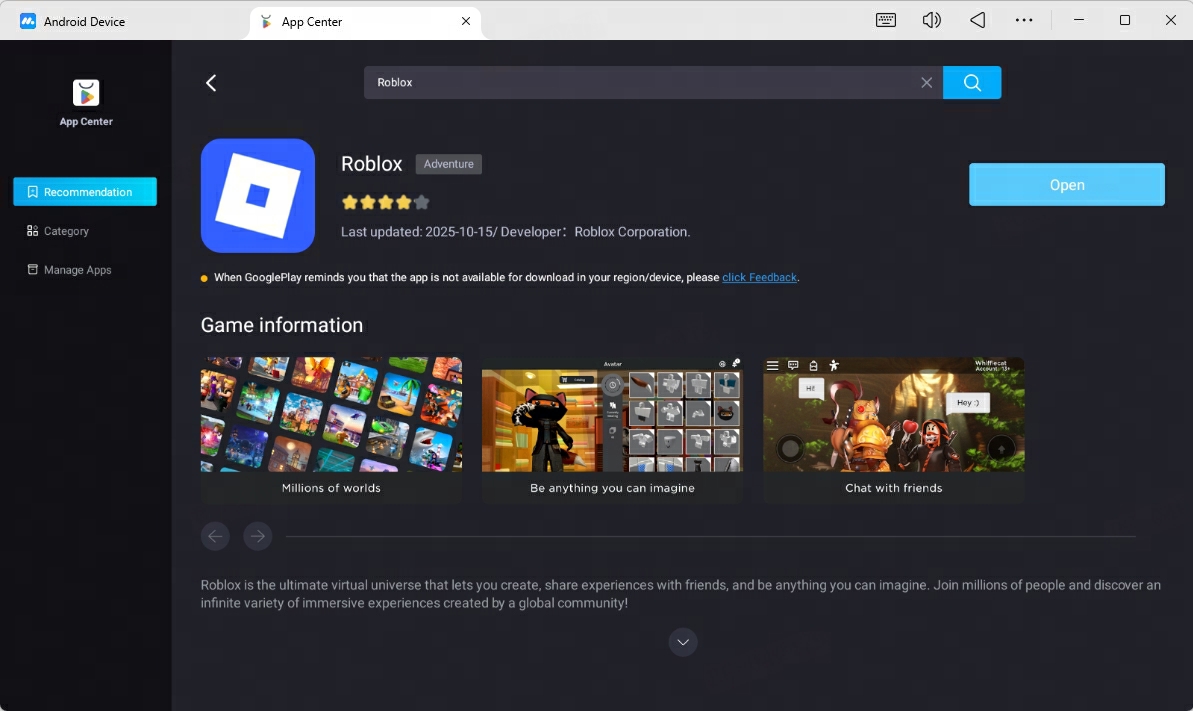
Task: Open the Roblox app
Action: tap(1066, 184)
